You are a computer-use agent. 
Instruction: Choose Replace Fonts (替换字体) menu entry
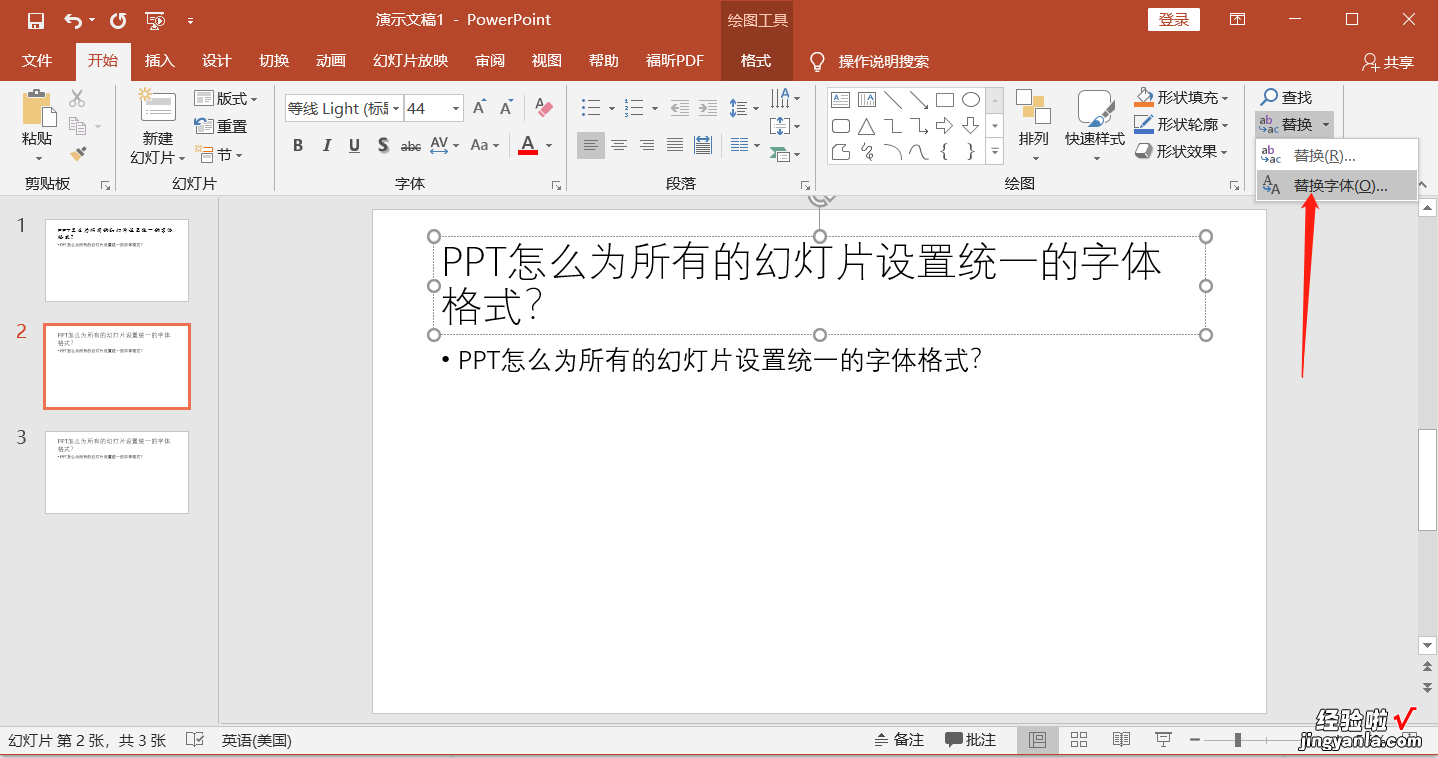(x=1337, y=185)
